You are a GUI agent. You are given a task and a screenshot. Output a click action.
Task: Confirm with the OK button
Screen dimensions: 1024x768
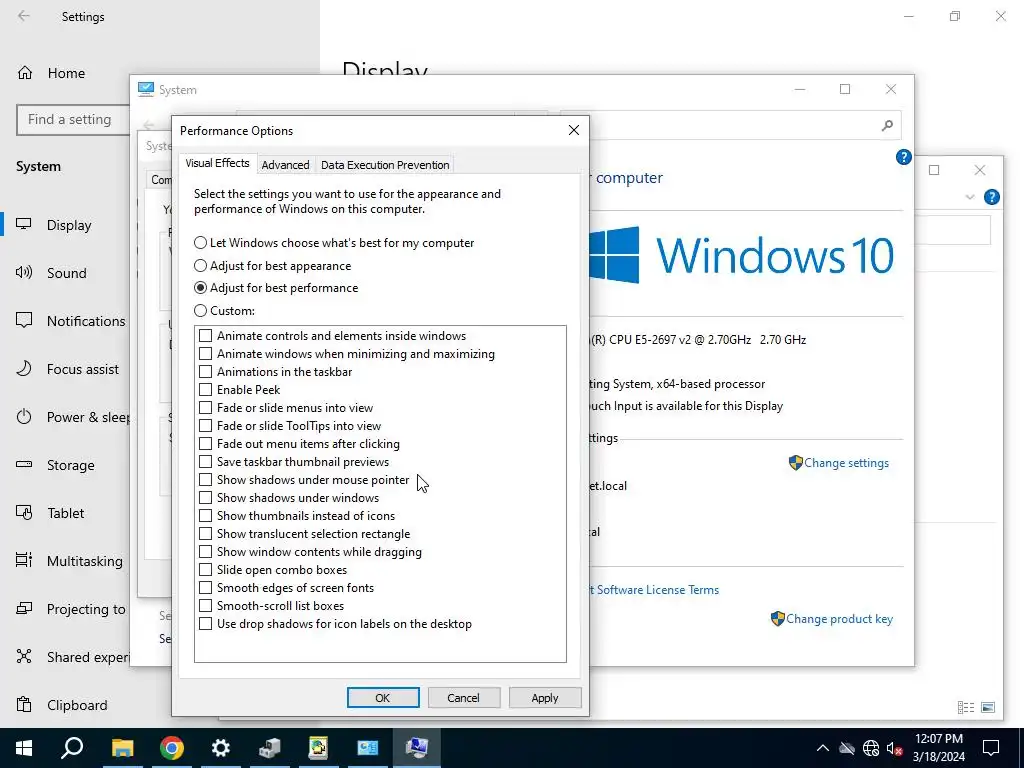coord(383,697)
